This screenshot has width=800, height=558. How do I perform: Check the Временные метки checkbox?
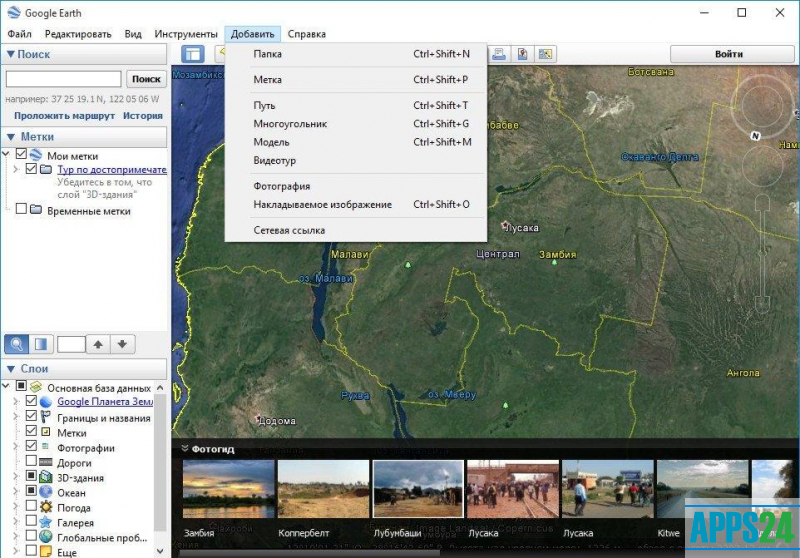(21, 209)
